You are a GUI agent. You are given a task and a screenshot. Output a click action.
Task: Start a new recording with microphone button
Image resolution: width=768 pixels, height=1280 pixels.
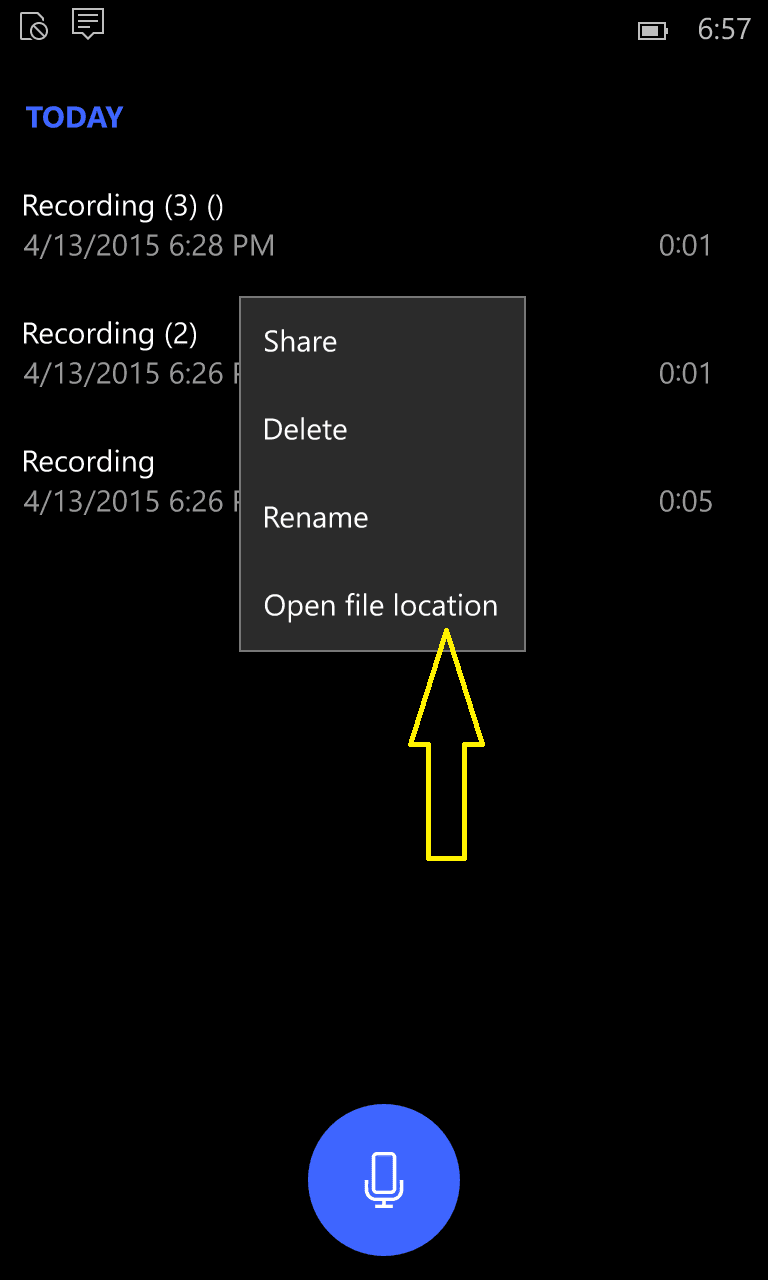coord(384,1180)
